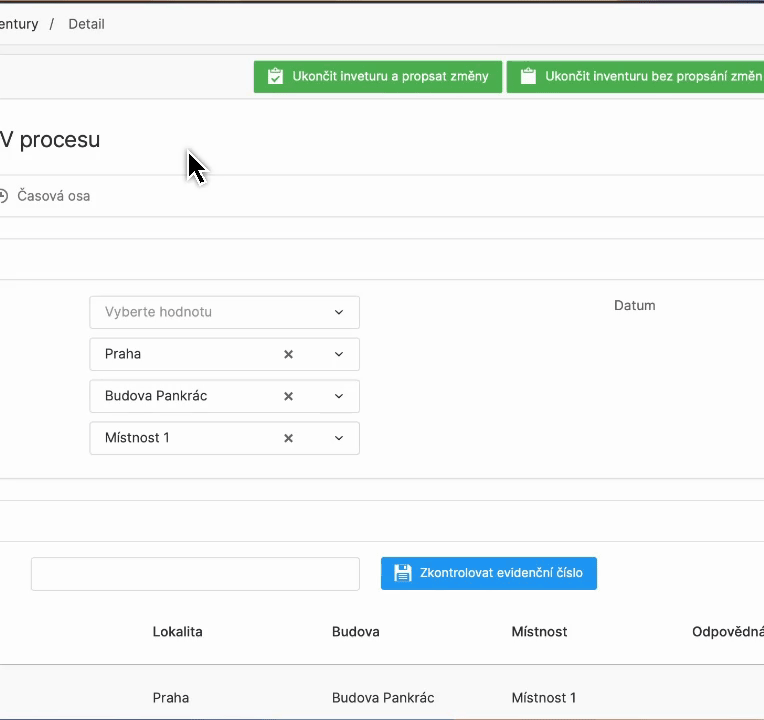Click Budova Pankrác cell in table row

click(x=383, y=698)
